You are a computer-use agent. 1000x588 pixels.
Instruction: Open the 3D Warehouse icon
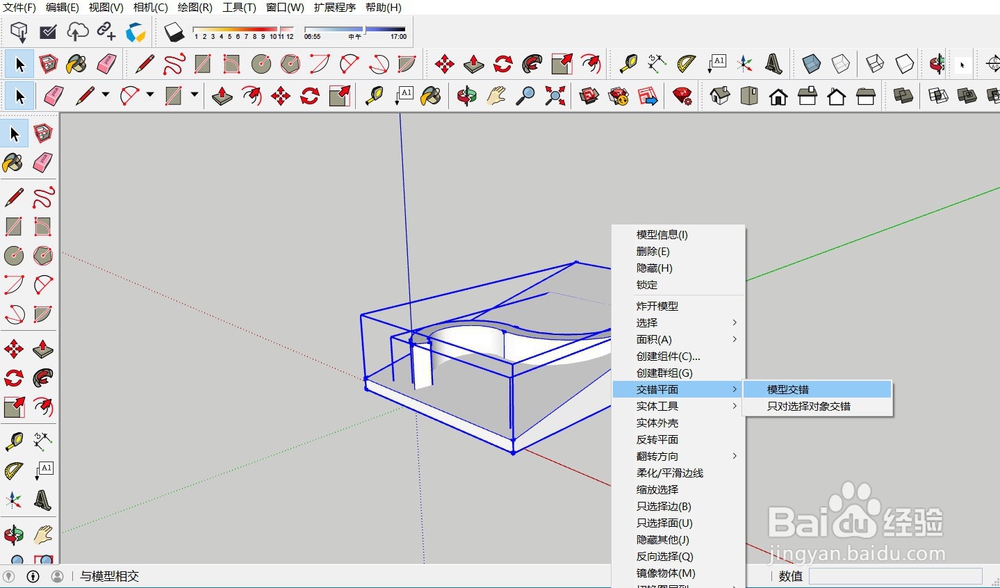[x=589, y=96]
